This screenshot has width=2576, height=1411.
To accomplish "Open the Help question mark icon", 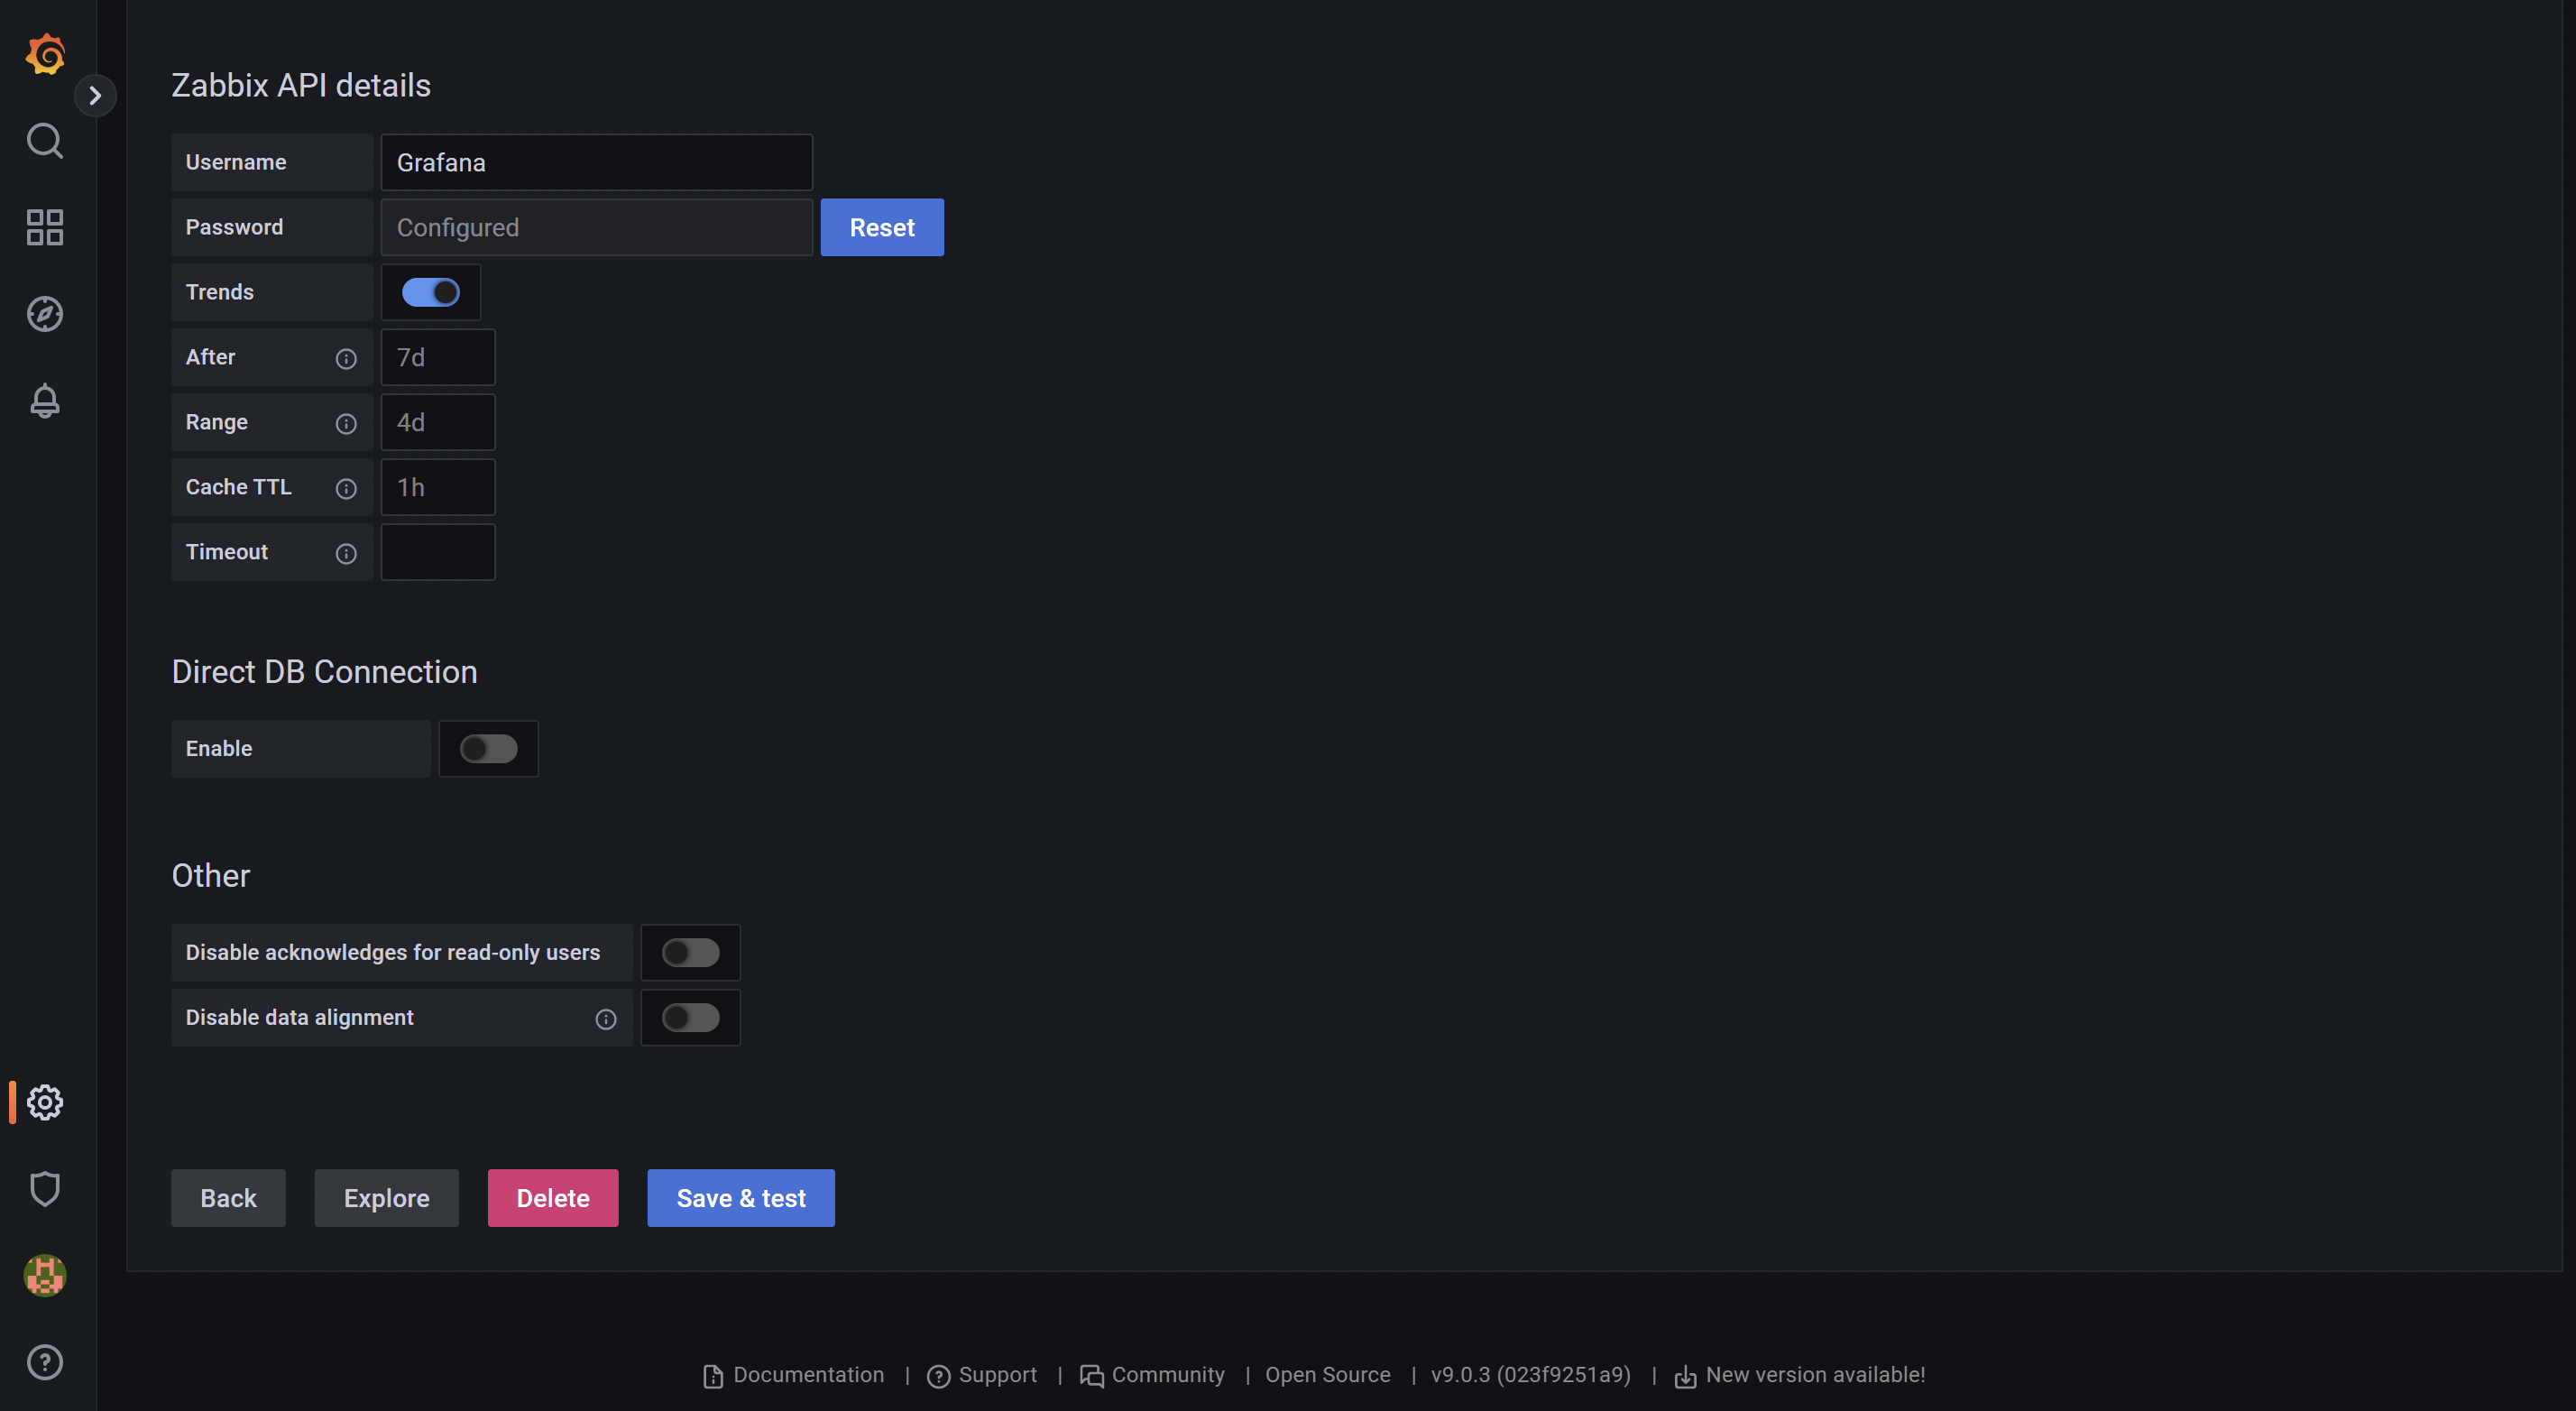I will [45, 1361].
